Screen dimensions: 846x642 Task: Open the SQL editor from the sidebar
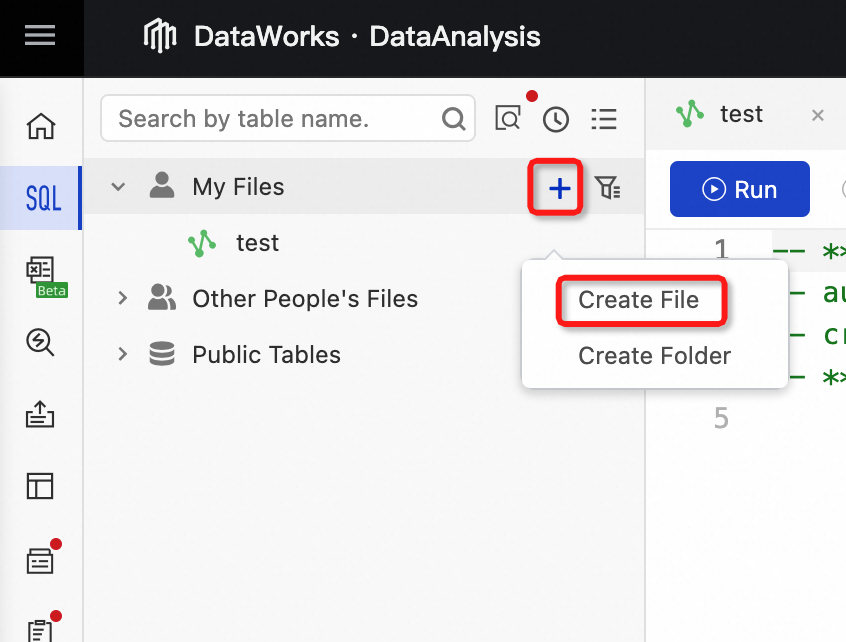(x=41, y=198)
